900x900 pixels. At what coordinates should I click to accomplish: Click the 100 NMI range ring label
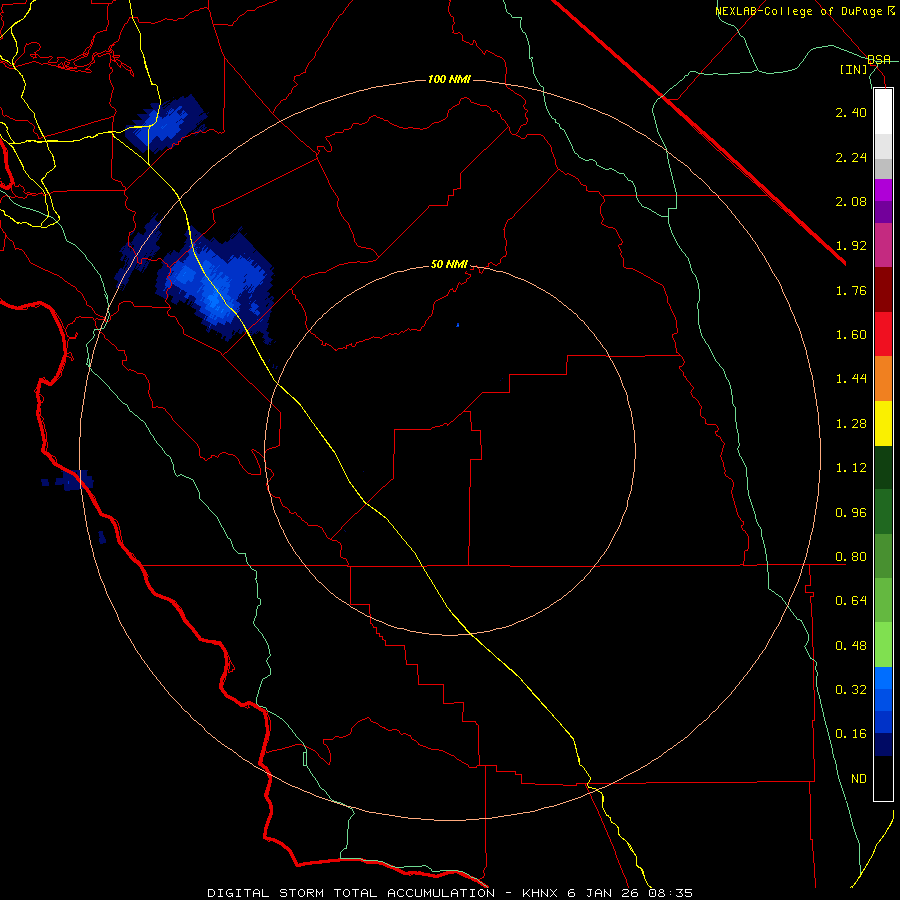pyautogui.click(x=449, y=79)
